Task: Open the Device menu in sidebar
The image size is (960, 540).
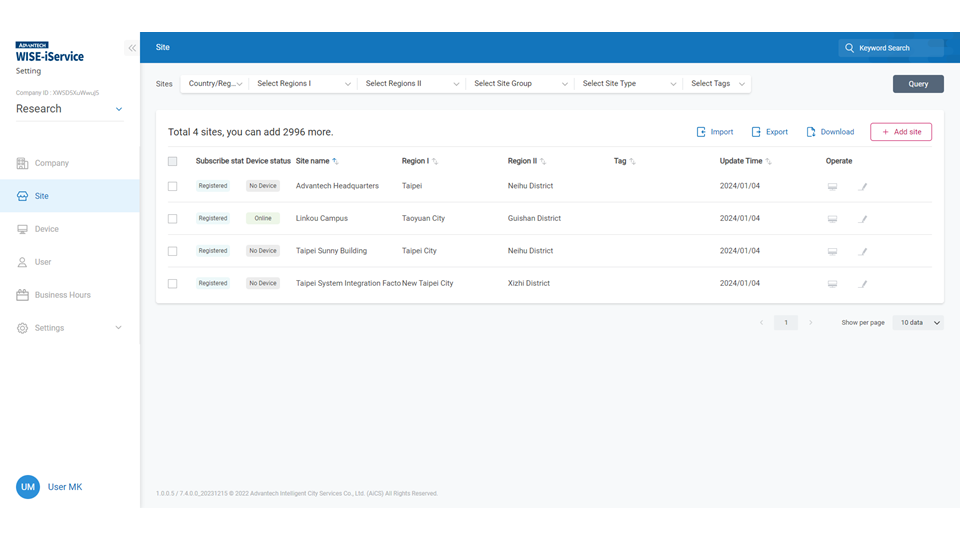Action: [x=47, y=229]
